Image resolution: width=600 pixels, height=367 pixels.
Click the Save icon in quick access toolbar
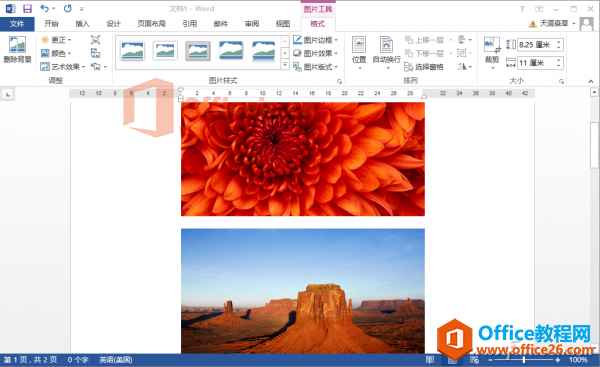click(27, 8)
